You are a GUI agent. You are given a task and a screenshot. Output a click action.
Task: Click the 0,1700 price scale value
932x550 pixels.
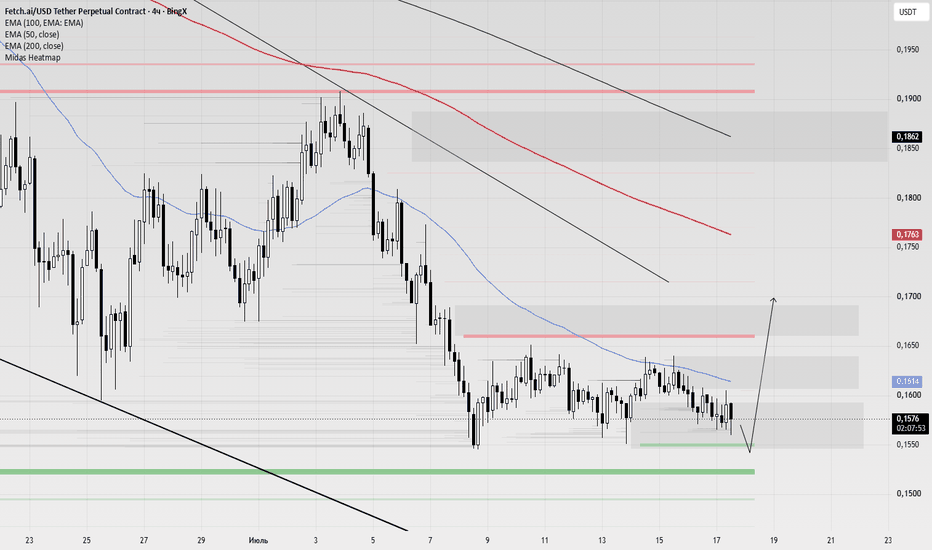(x=908, y=296)
